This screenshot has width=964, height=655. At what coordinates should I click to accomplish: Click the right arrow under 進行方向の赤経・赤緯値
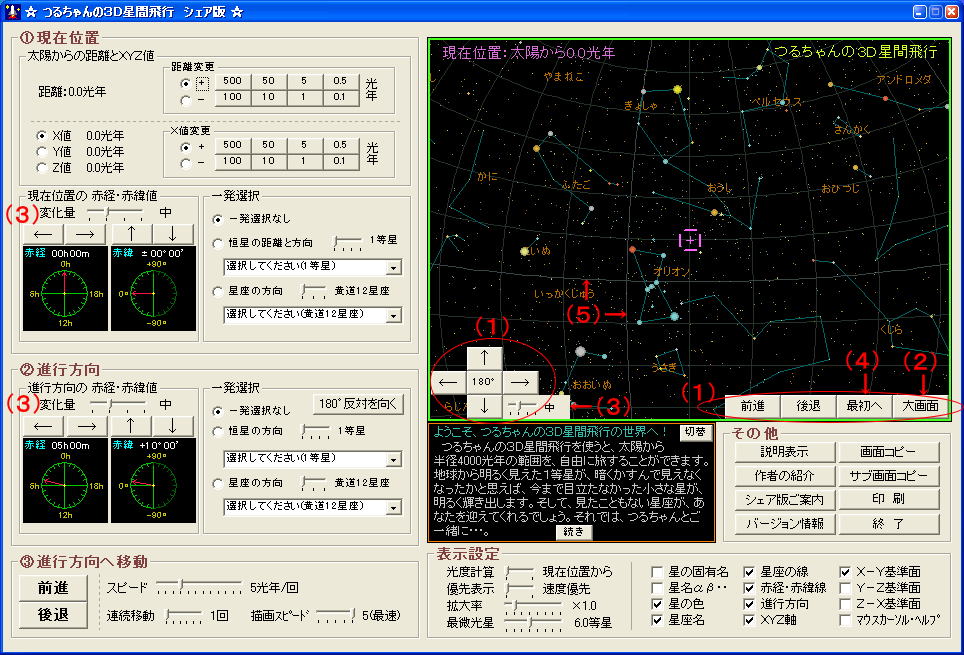click(x=84, y=425)
